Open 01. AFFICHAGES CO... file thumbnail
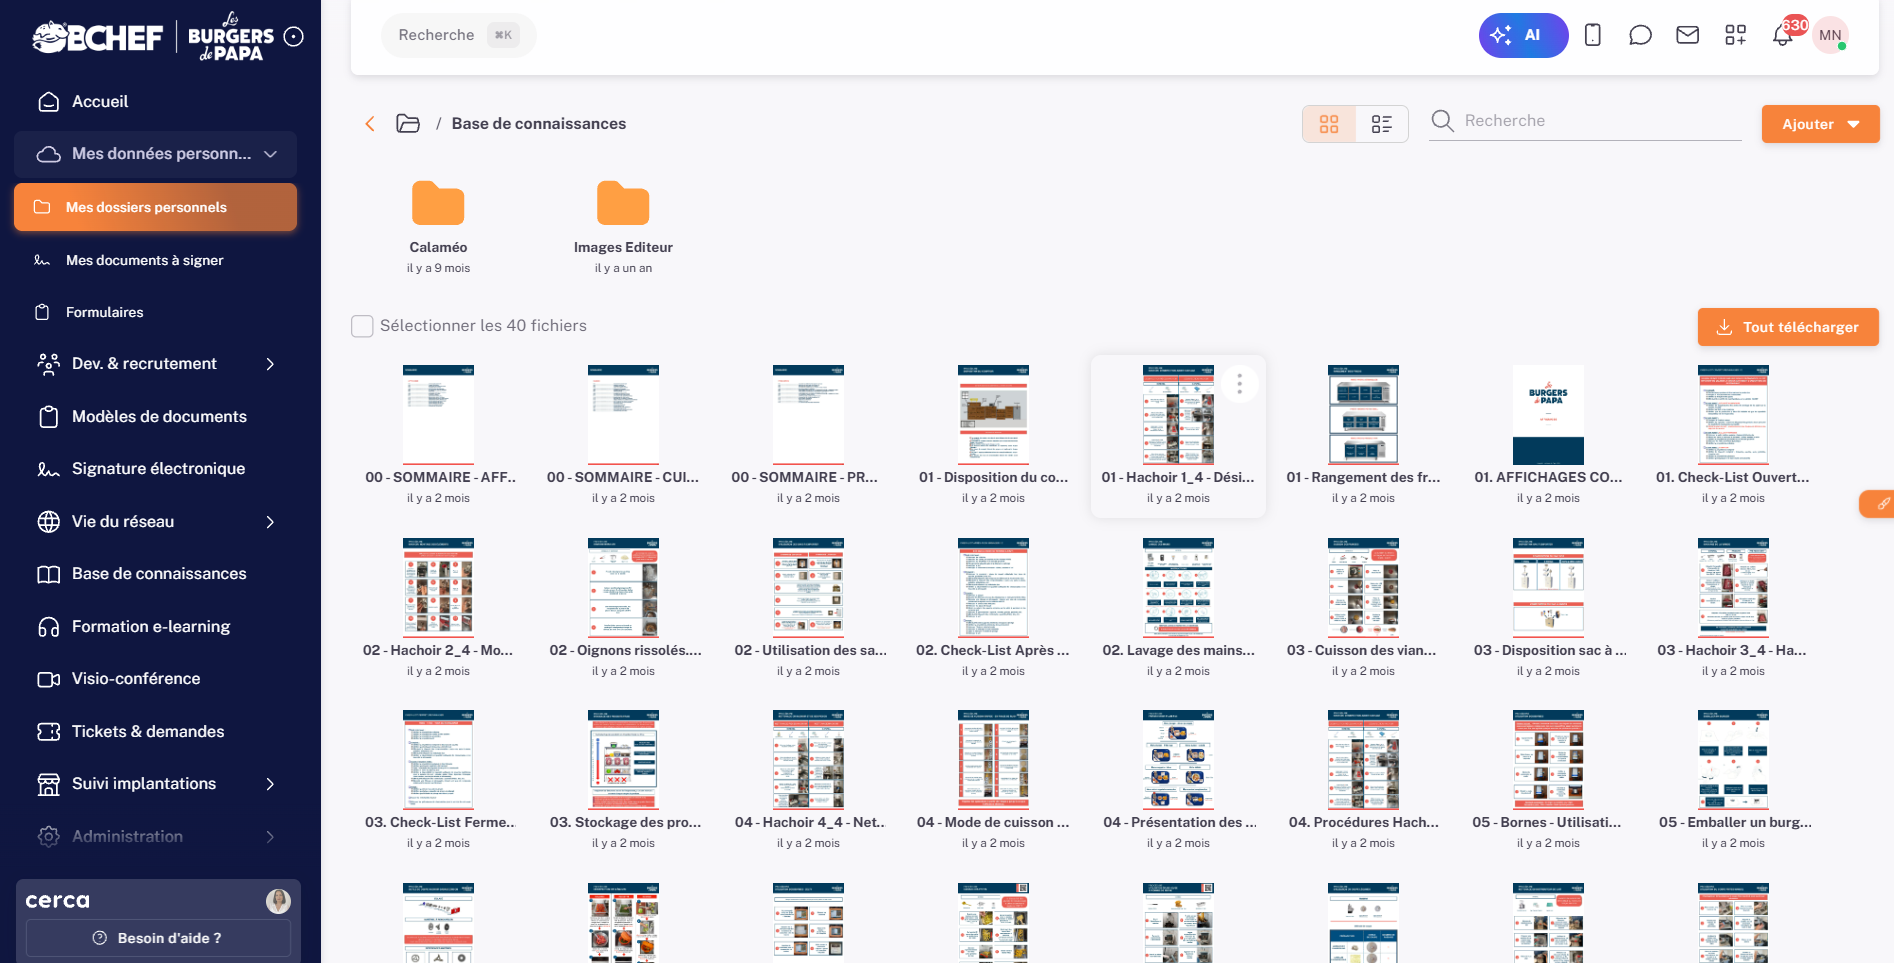Viewport: 1894px width, 963px height. click(1548, 414)
